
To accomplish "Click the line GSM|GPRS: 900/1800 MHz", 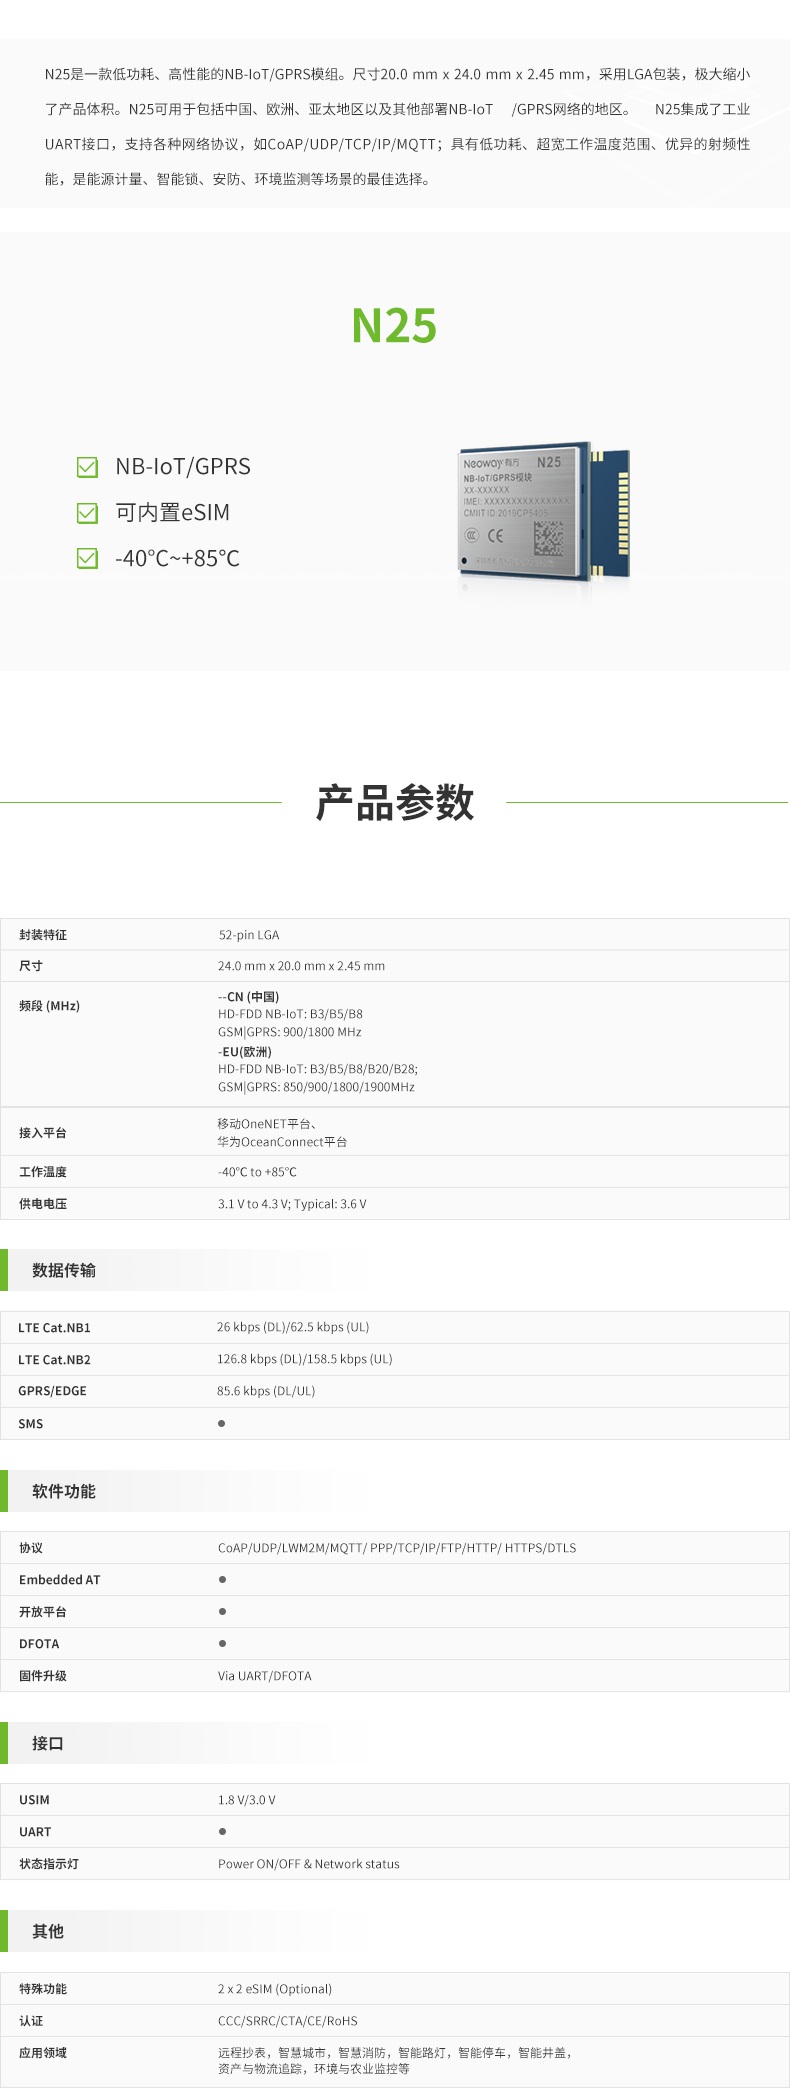I will pyautogui.click(x=290, y=1032).
